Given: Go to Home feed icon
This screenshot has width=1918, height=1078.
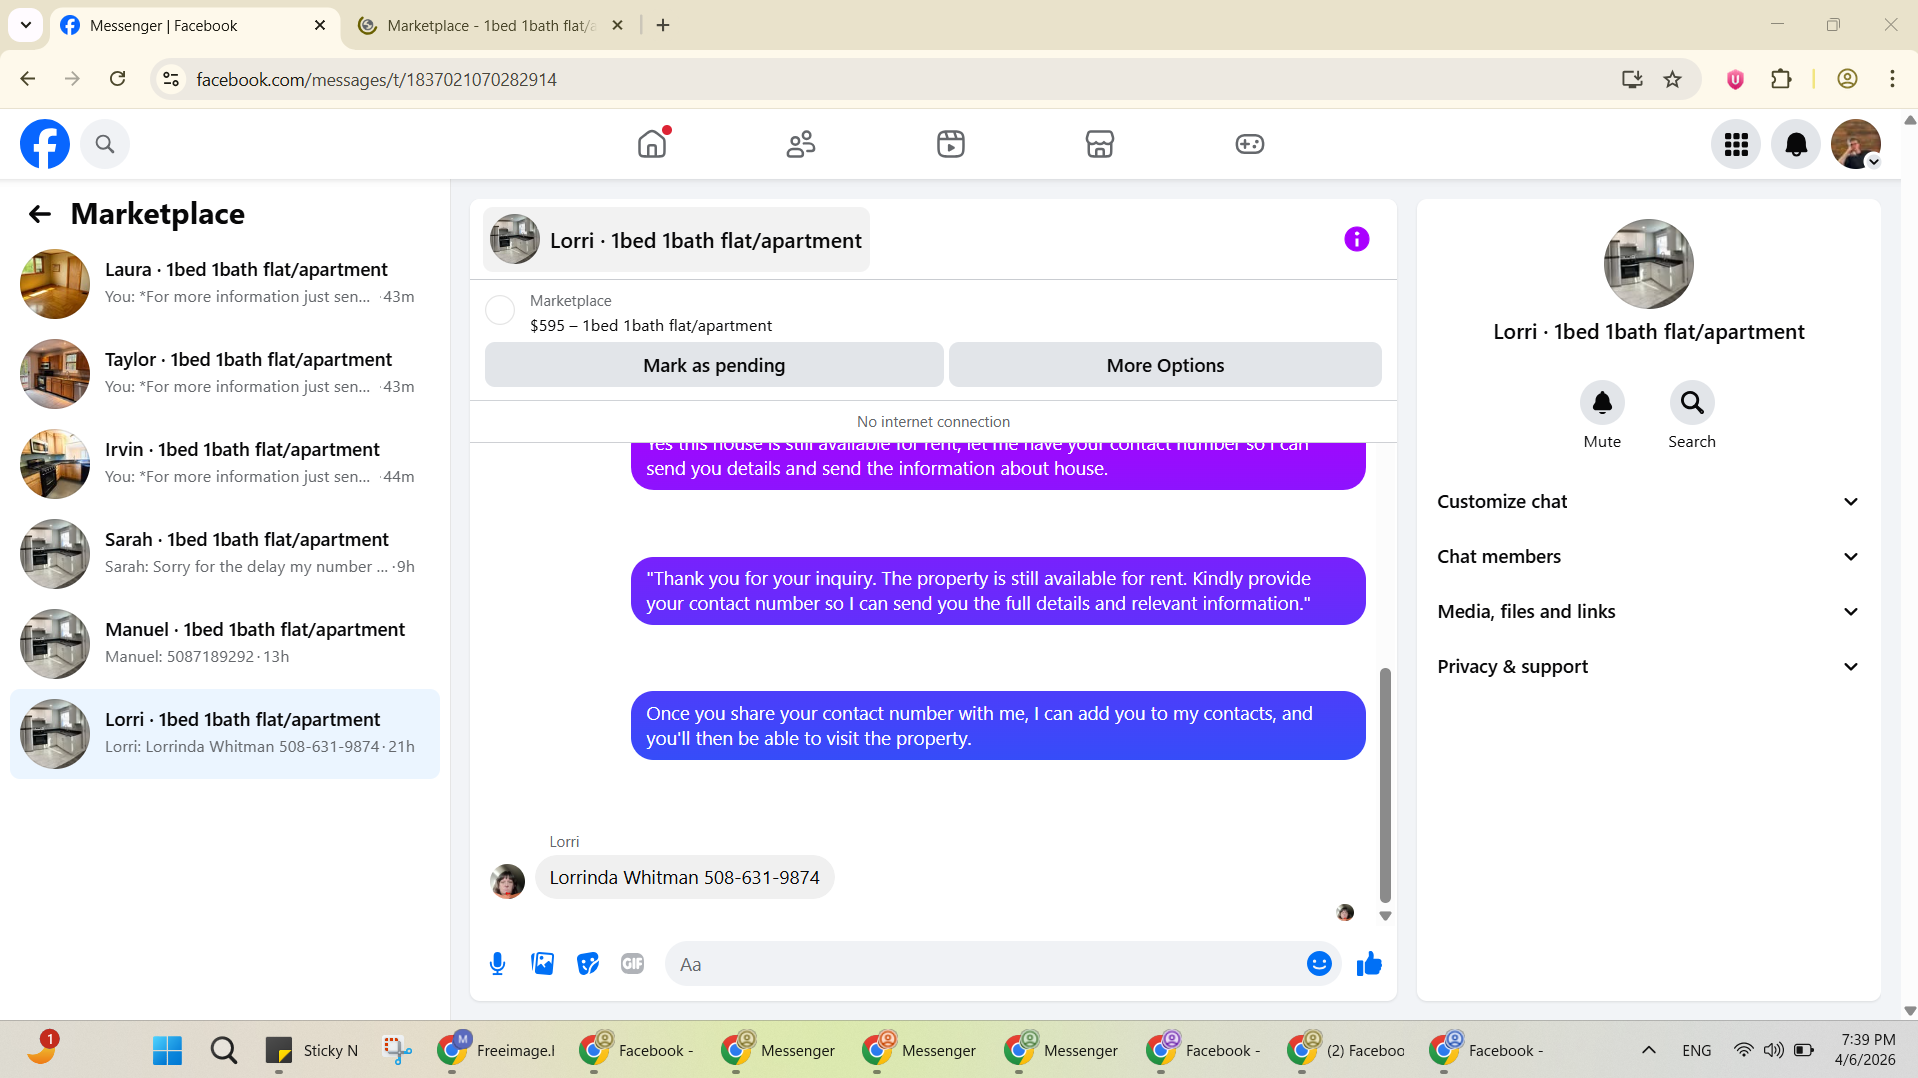Looking at the screenshot, I should [652, 144].
